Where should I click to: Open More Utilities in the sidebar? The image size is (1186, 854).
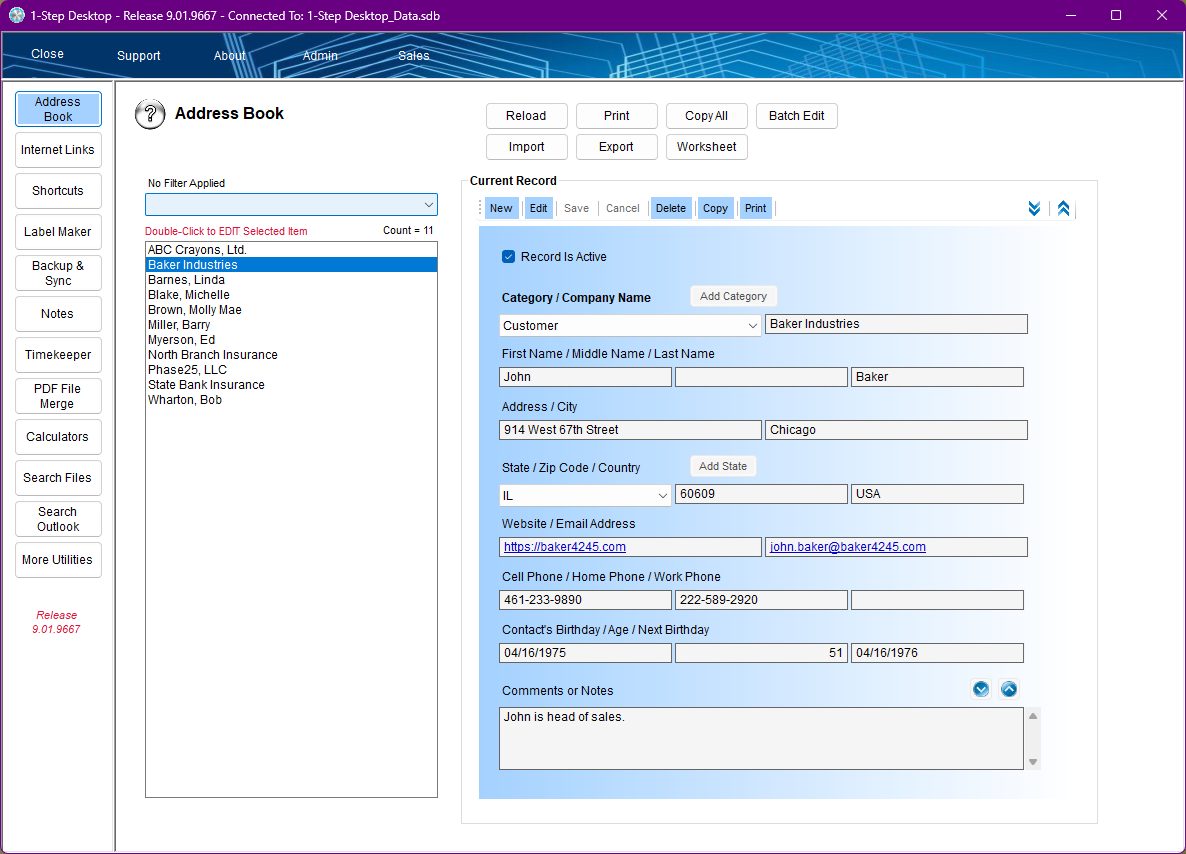coord(58,560)
